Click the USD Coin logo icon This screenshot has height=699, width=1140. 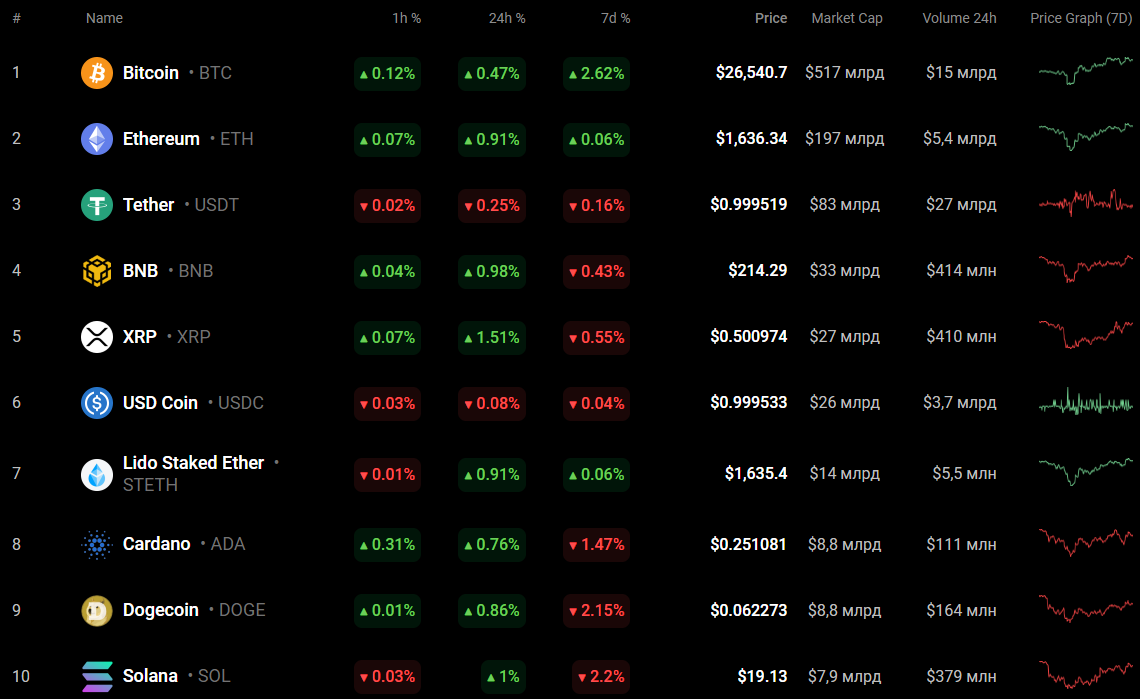[97, 403]
